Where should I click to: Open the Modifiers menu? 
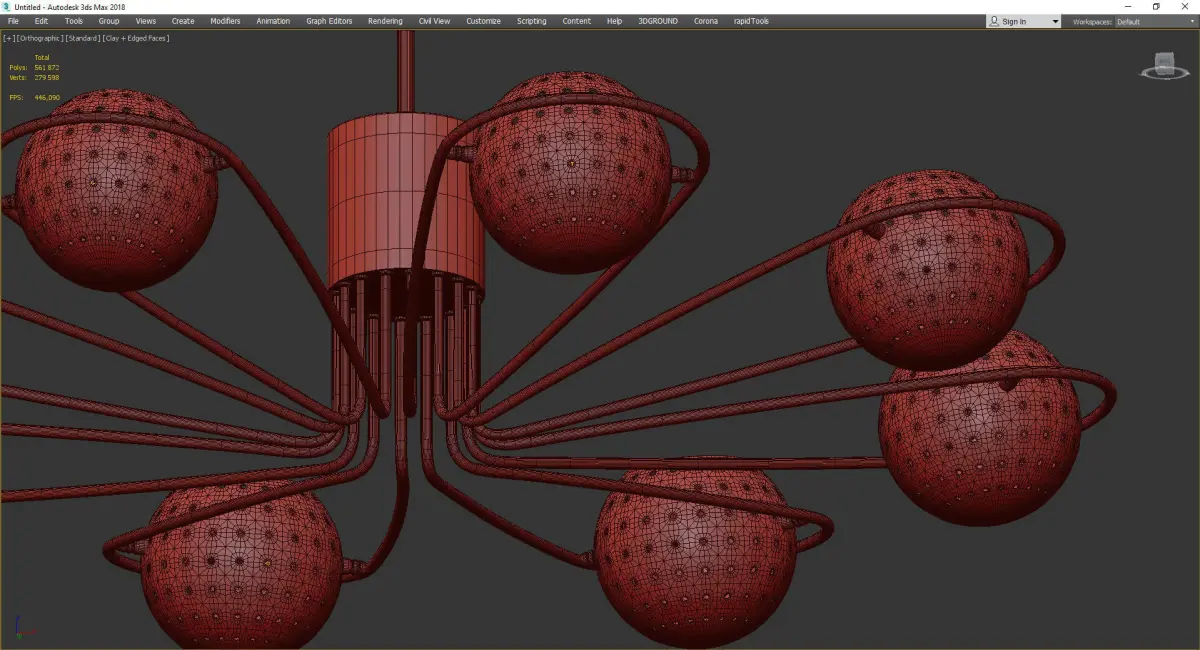point(225,21)
